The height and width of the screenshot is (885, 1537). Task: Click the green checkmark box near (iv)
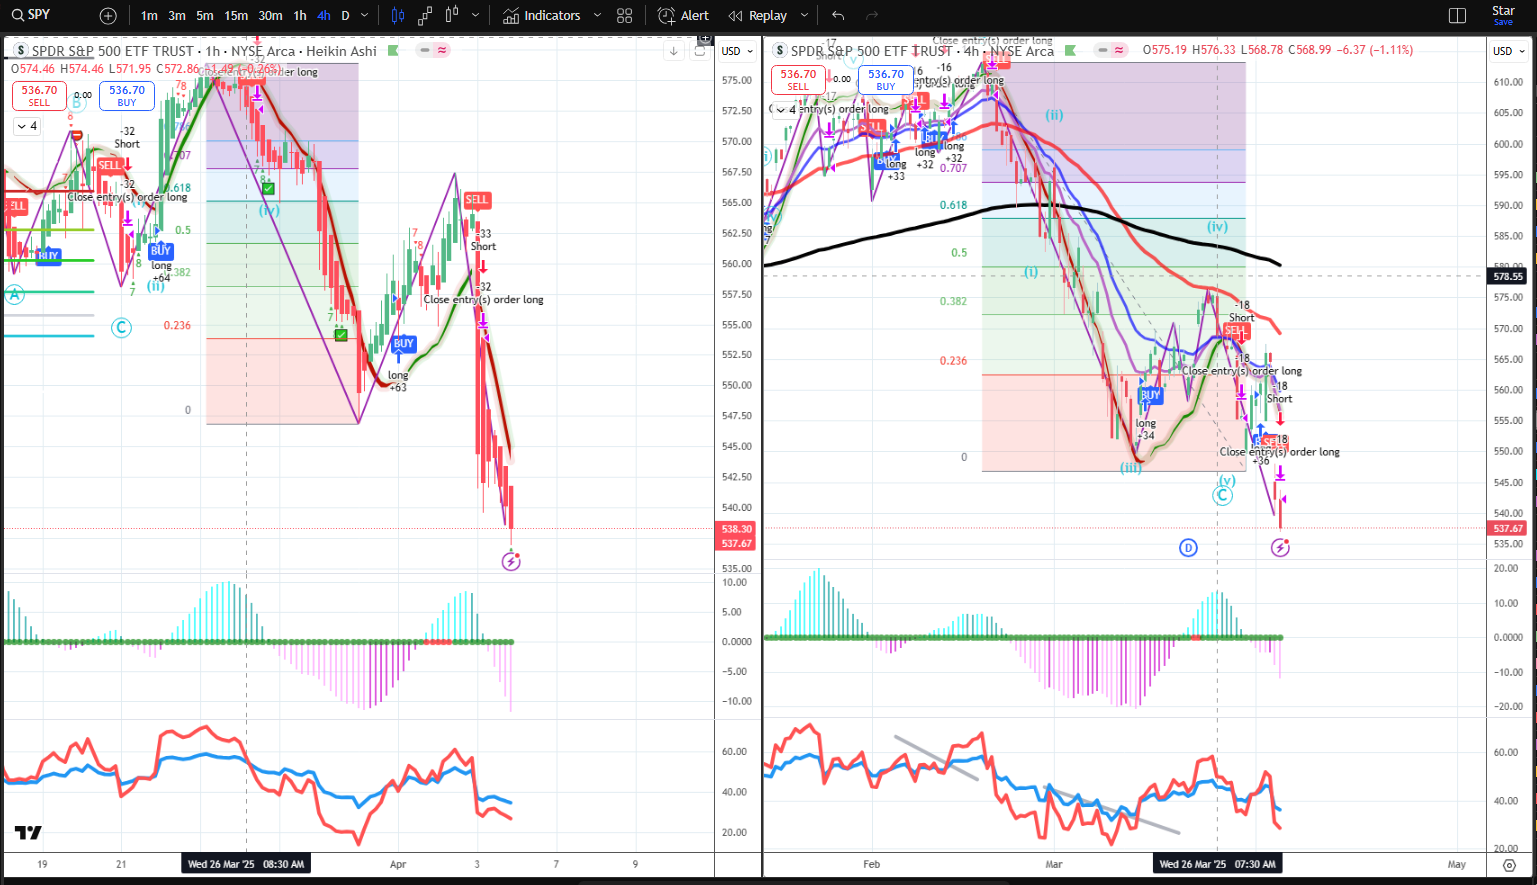pyautogui.click(x=268, y=188)
